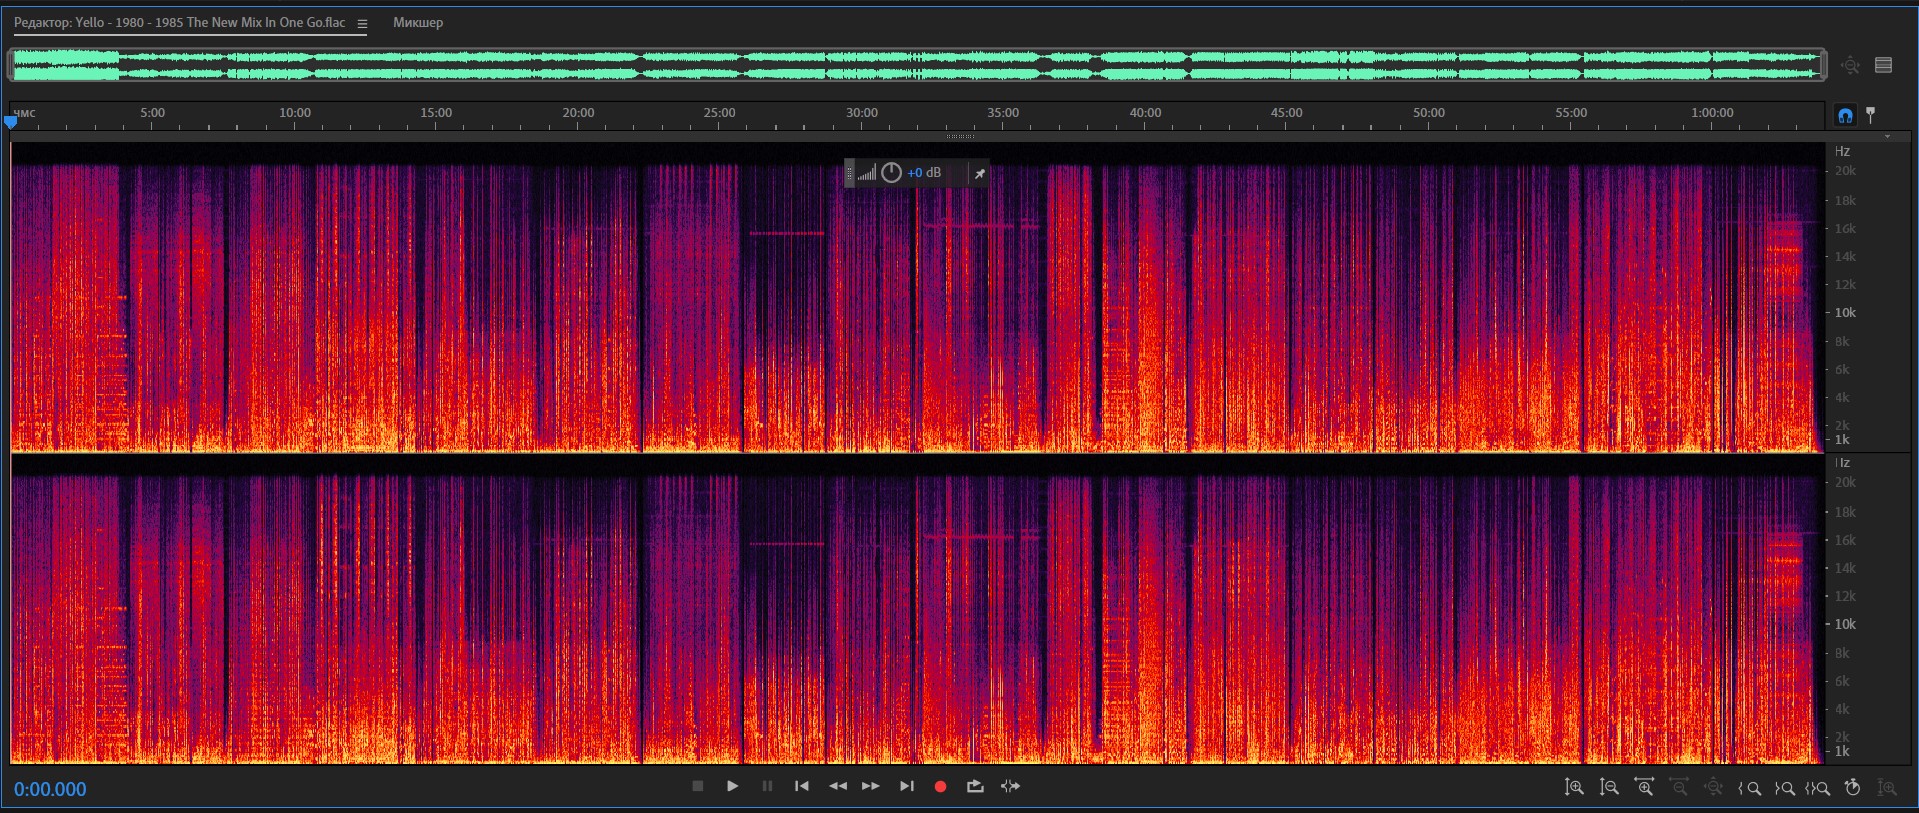Move playhead to previous marker

pos(802,787)
